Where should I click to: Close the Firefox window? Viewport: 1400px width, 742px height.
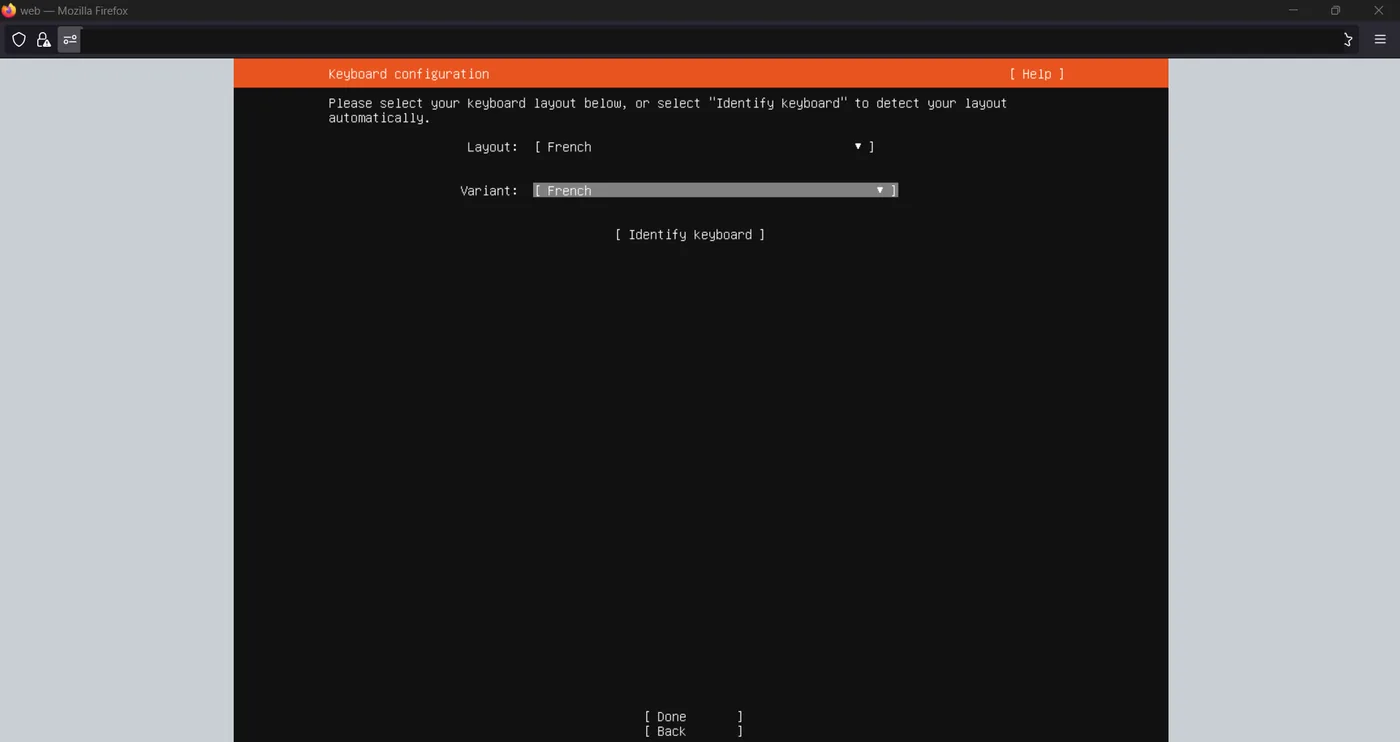coord(1378,11)
